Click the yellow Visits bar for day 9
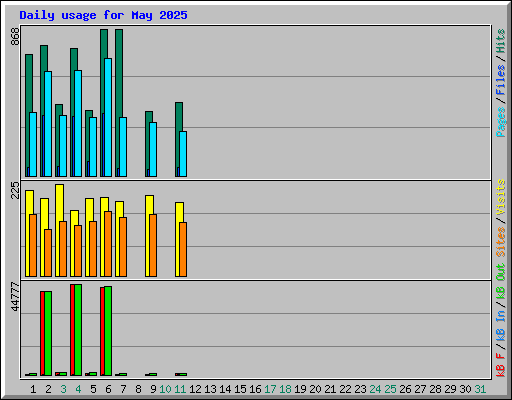512x400 pixels. (149, 205)
